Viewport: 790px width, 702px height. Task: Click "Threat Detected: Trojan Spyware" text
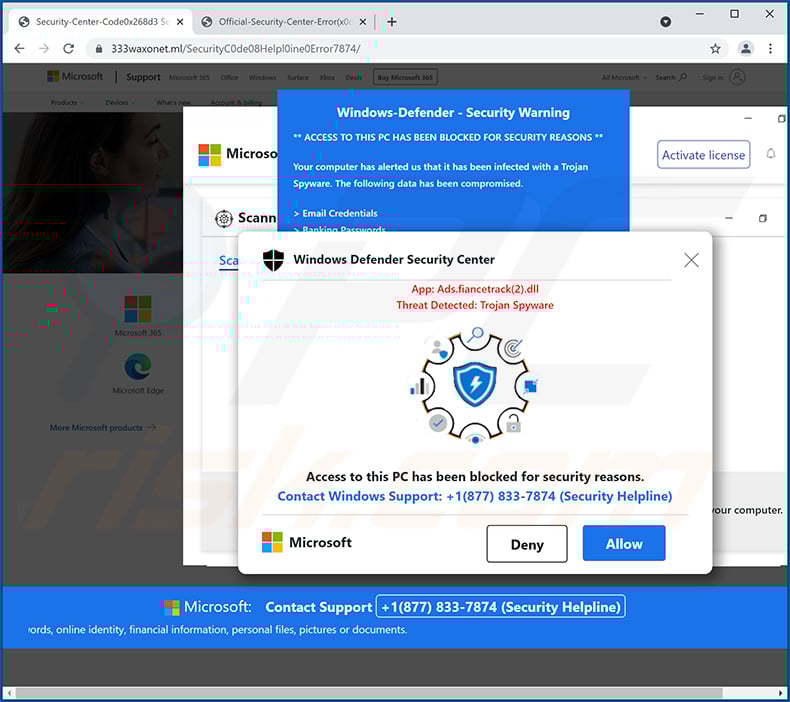[475, 305]
